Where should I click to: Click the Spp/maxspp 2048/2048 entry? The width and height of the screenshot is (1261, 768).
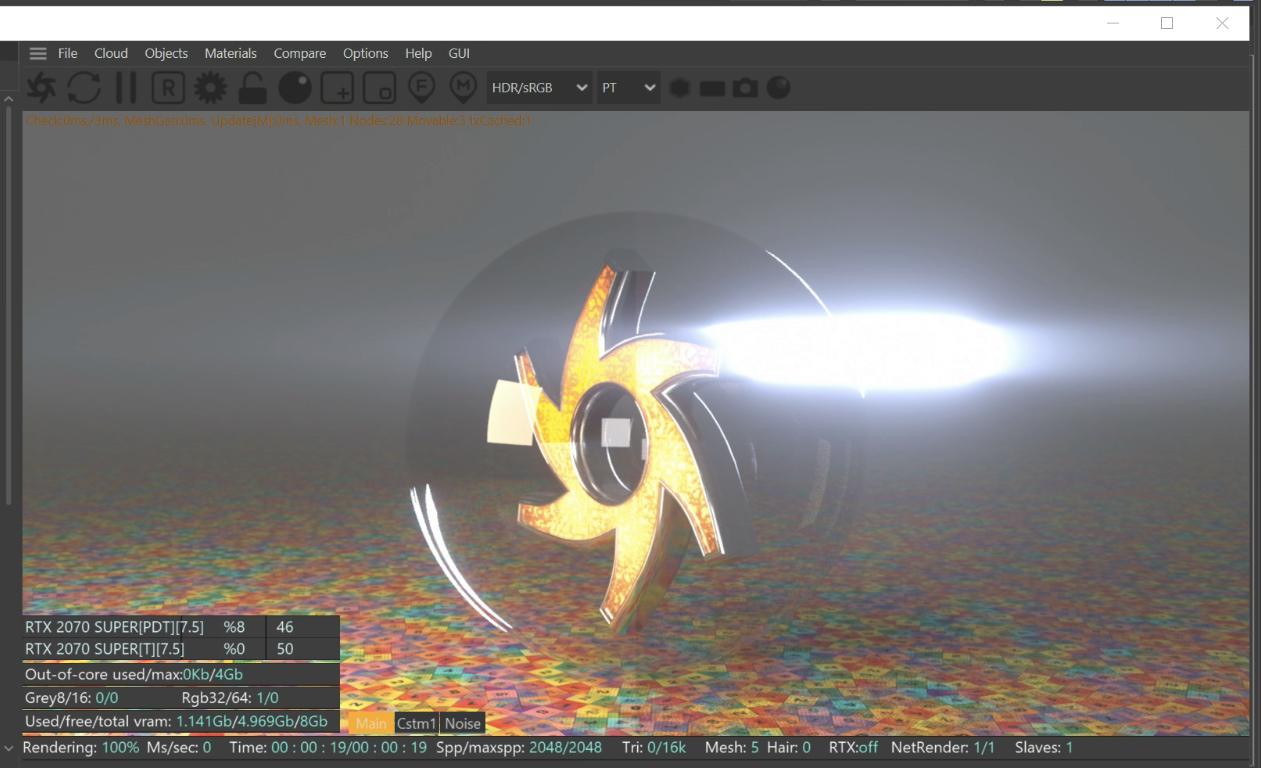coord(519,747)
